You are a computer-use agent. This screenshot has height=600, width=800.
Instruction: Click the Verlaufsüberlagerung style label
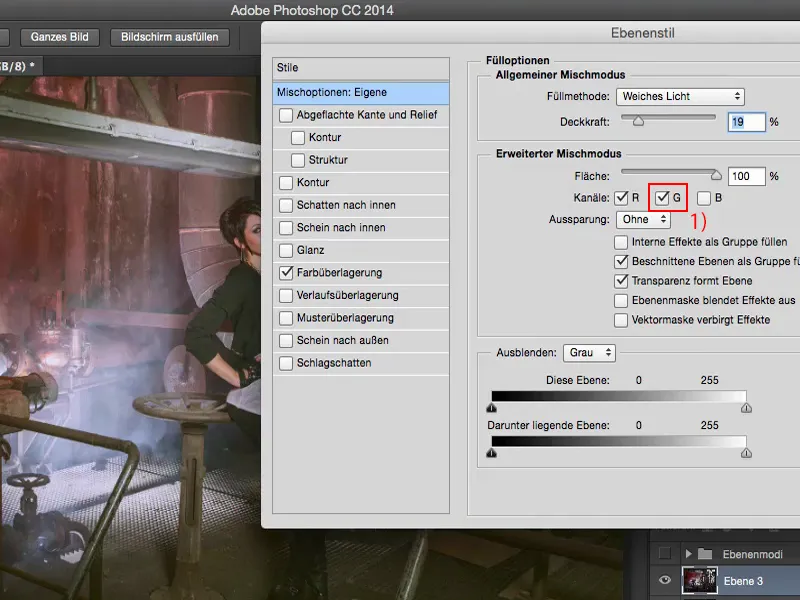click(347, 295)
